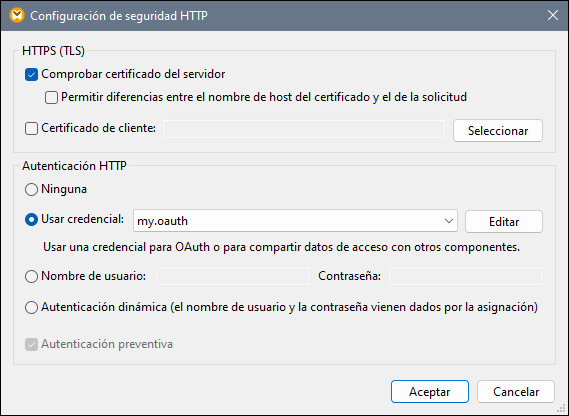Screen dimensions: 569x416
Task: Click the 'Contraseña:' label
Action: [x=349, y=276]
